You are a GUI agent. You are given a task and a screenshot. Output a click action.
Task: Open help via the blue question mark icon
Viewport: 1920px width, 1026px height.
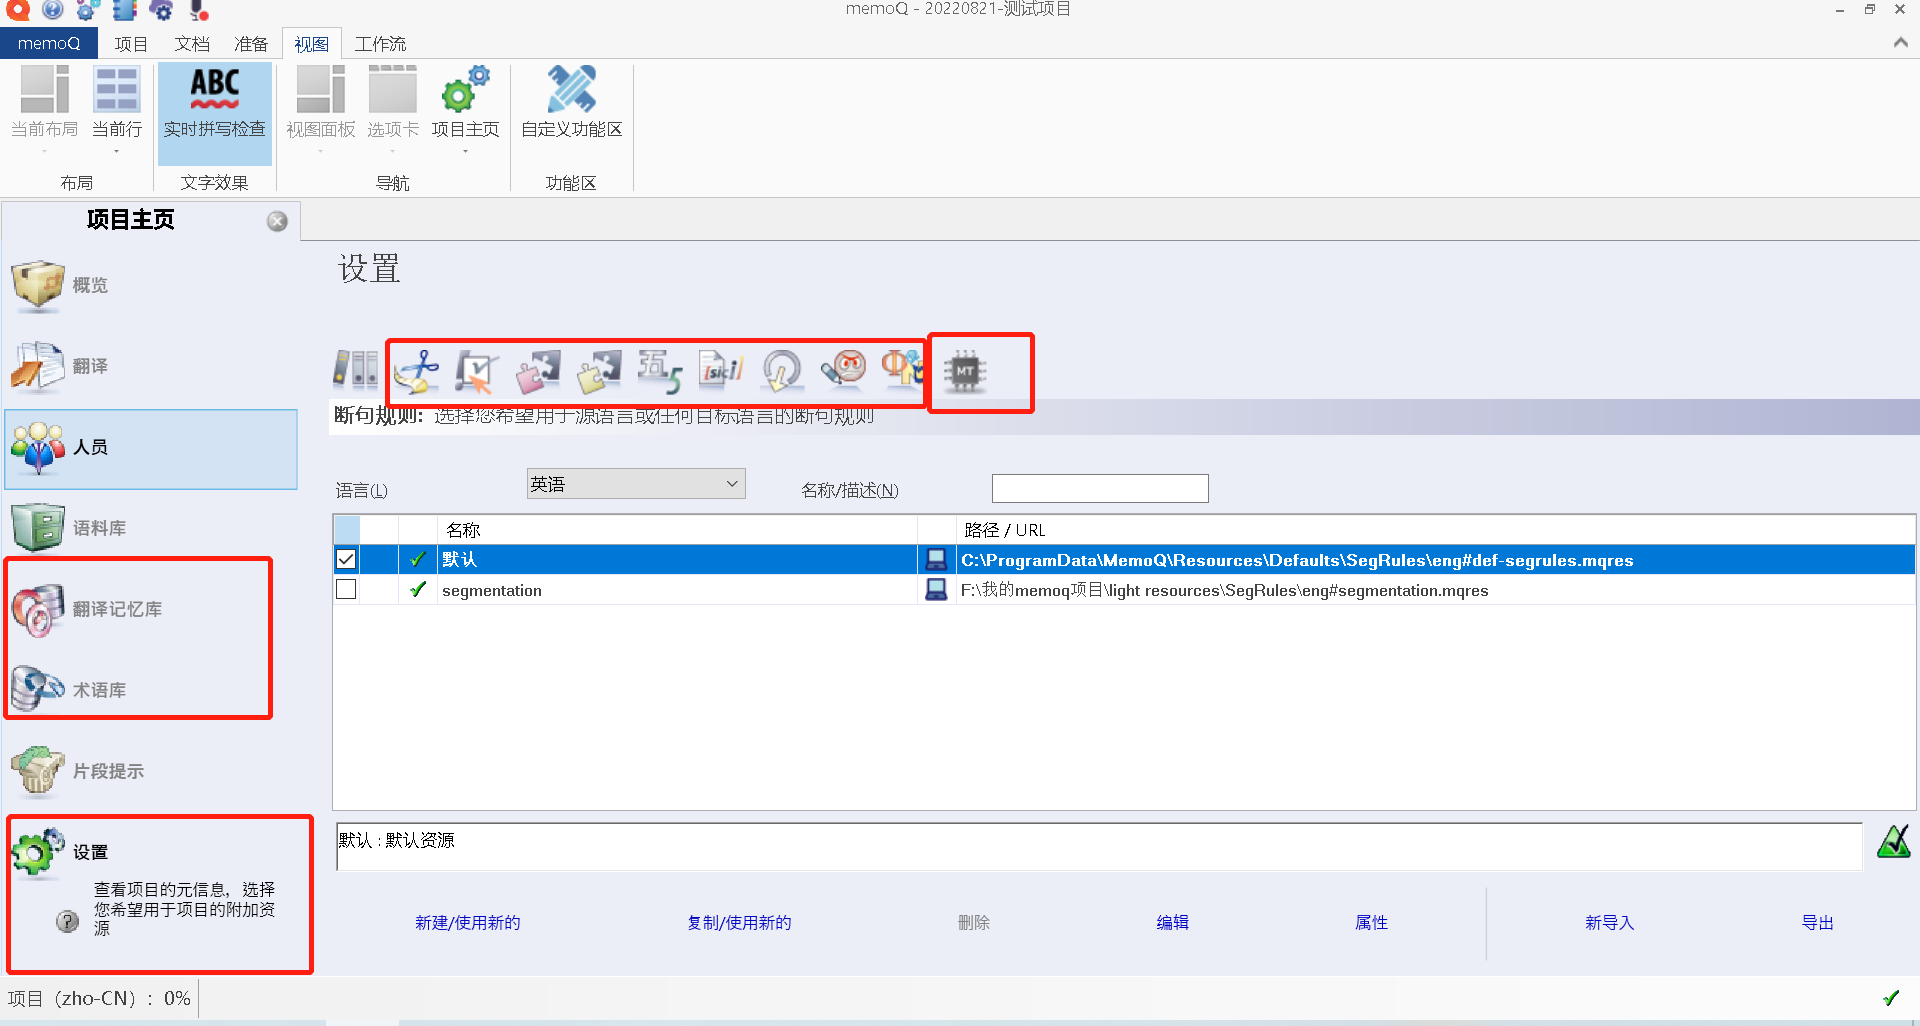tap(53, 9)
